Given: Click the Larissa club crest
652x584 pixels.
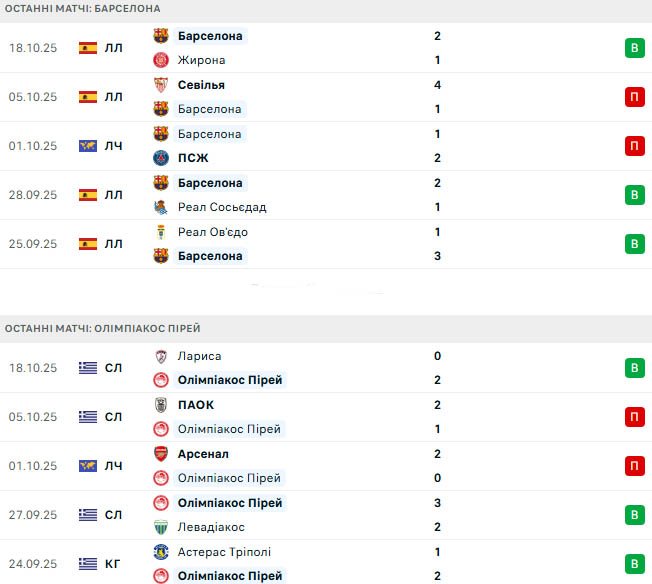Looking at the screenshot, I should (x=161, y=356).
